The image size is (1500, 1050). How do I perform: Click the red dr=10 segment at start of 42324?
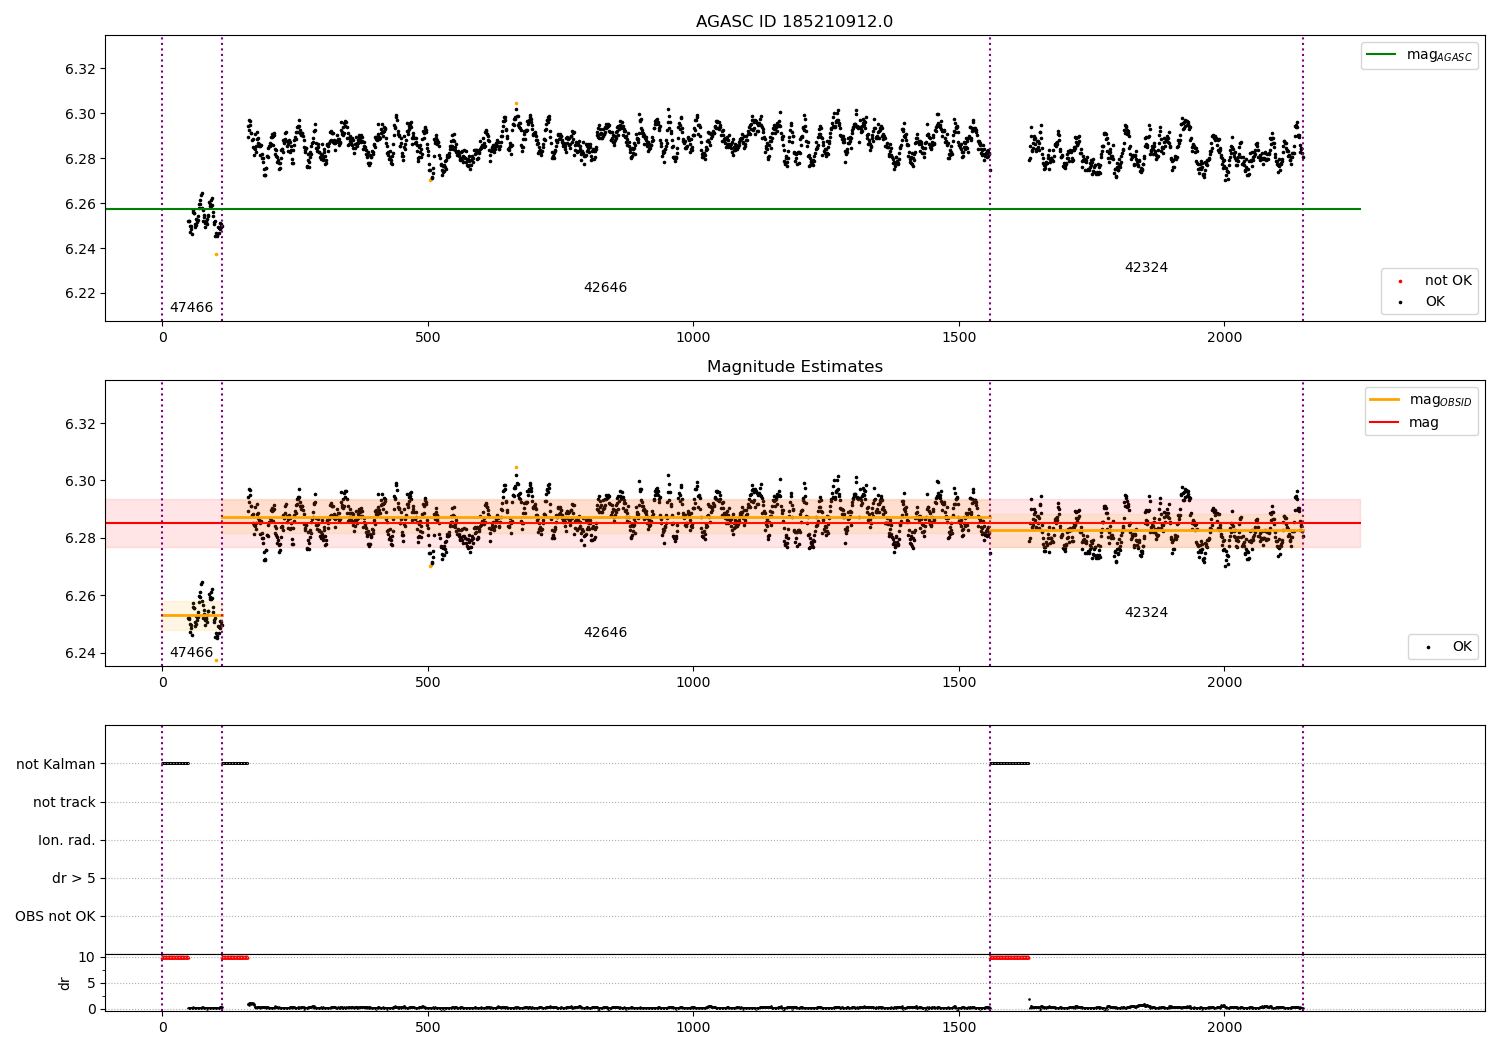(1009, 958)
